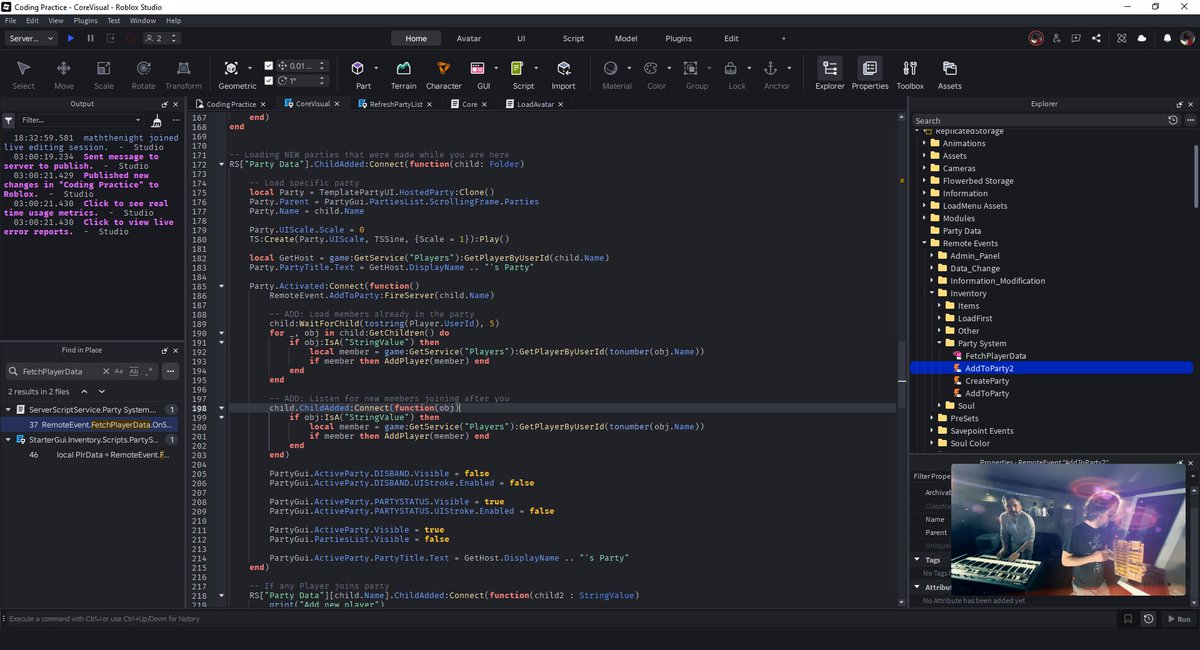Collapse the Remote Events folder

pos(925,243)
